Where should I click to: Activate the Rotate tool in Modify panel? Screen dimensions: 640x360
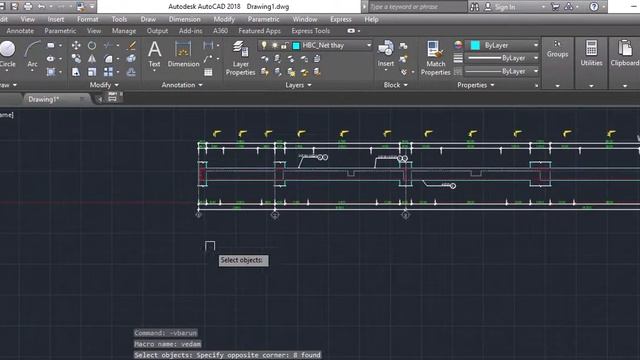92,45
